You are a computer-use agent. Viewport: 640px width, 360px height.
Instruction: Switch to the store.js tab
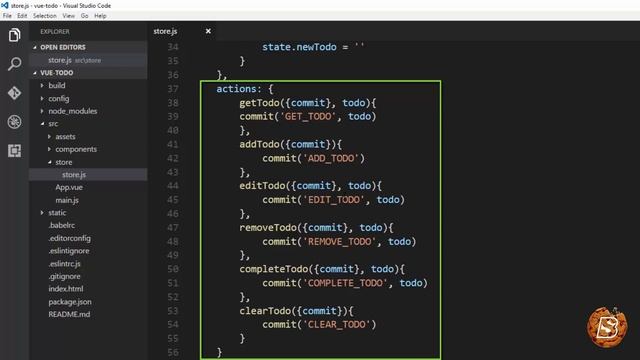coord(165,31)
